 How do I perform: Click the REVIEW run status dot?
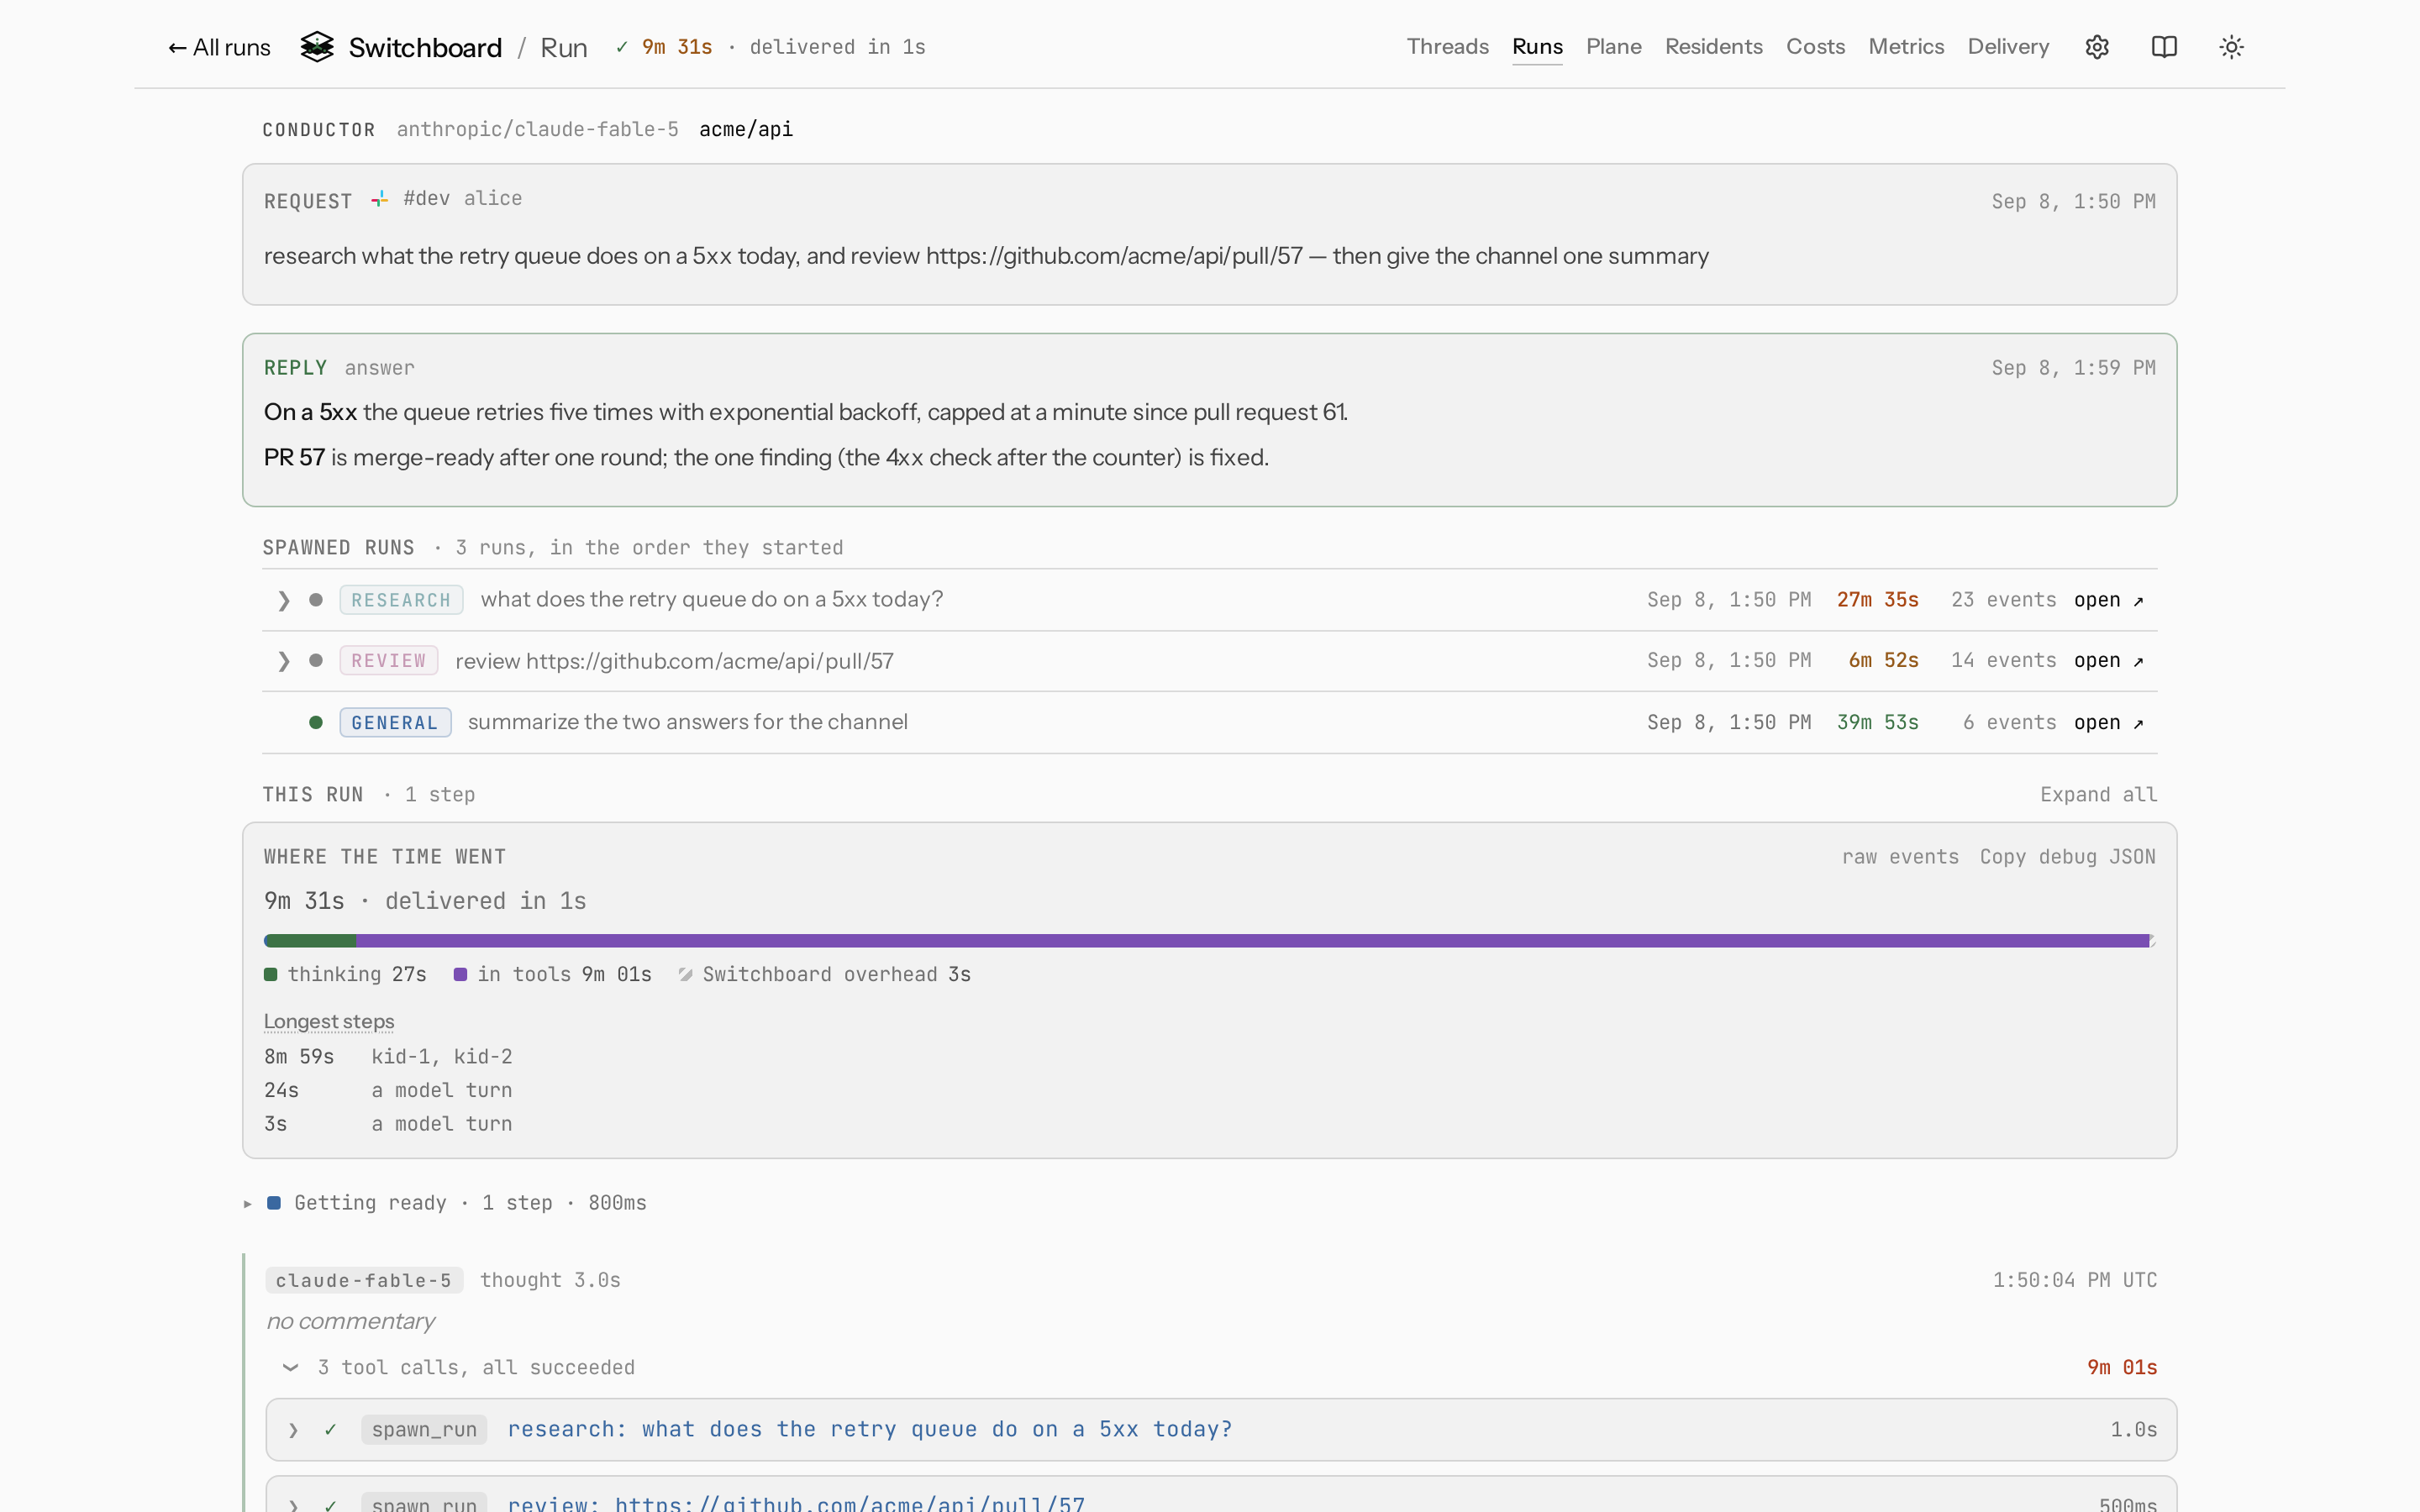(316, 660)
